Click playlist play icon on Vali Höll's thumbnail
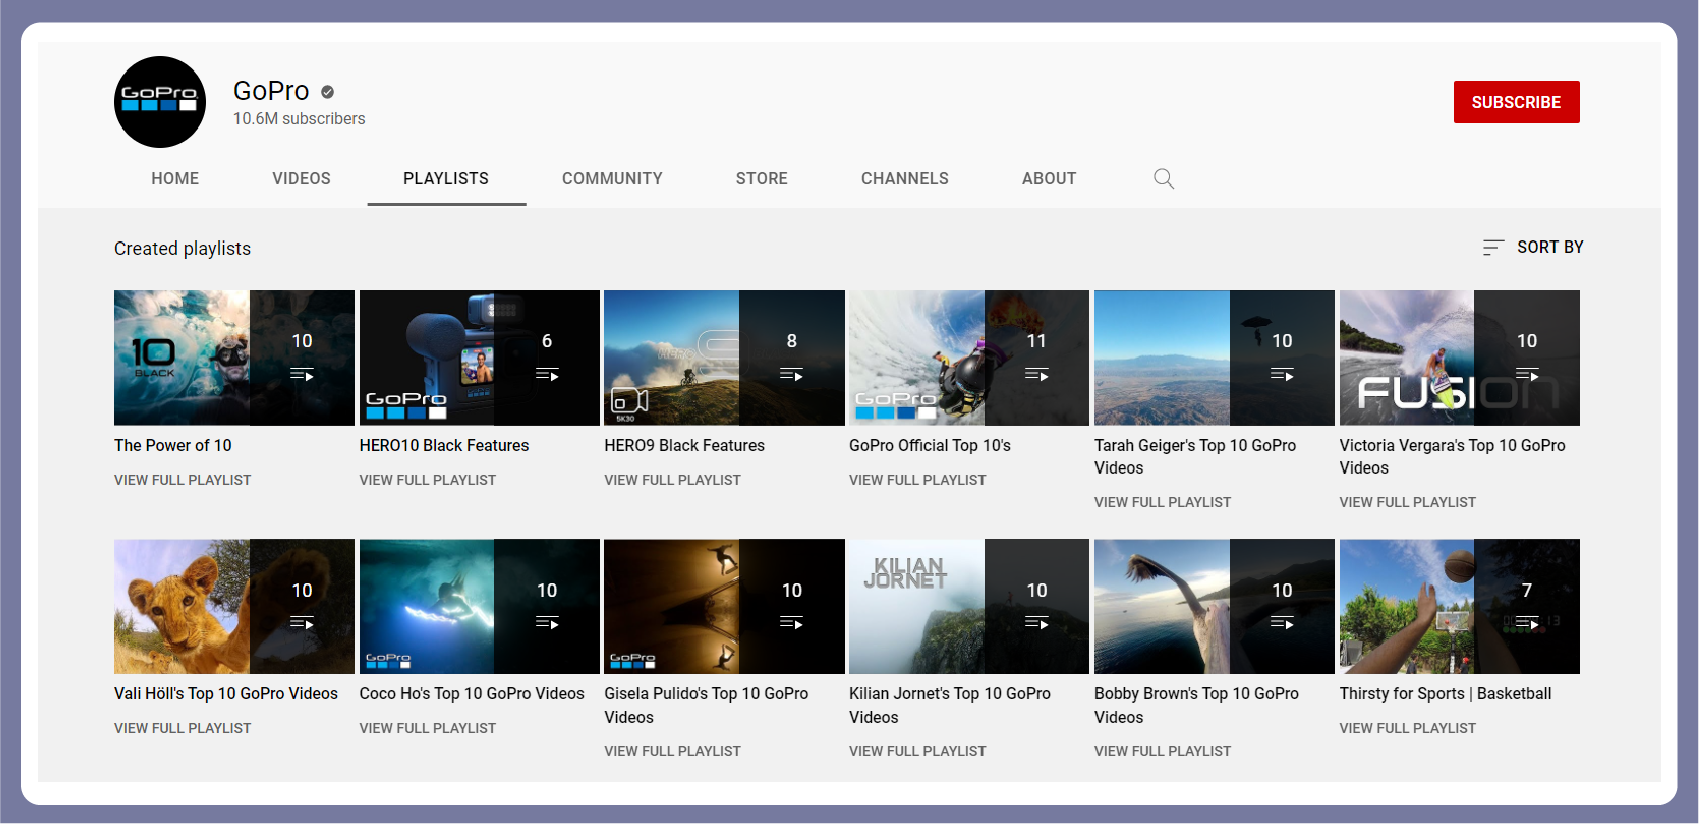This screenshot has width=1699, height=824. coord(302,623)
